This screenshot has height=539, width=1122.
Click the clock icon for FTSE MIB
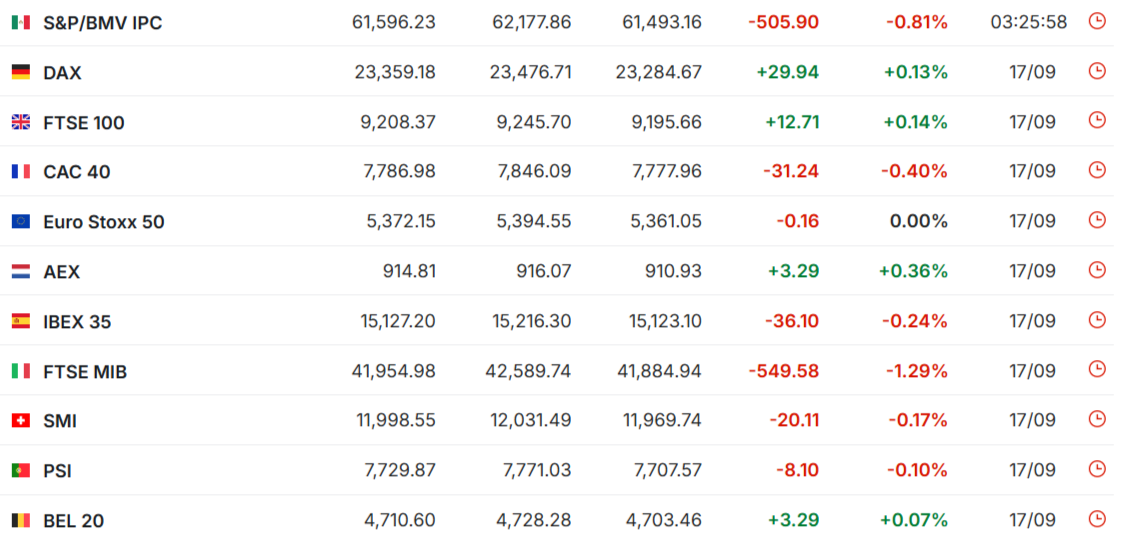(1096, 370)
